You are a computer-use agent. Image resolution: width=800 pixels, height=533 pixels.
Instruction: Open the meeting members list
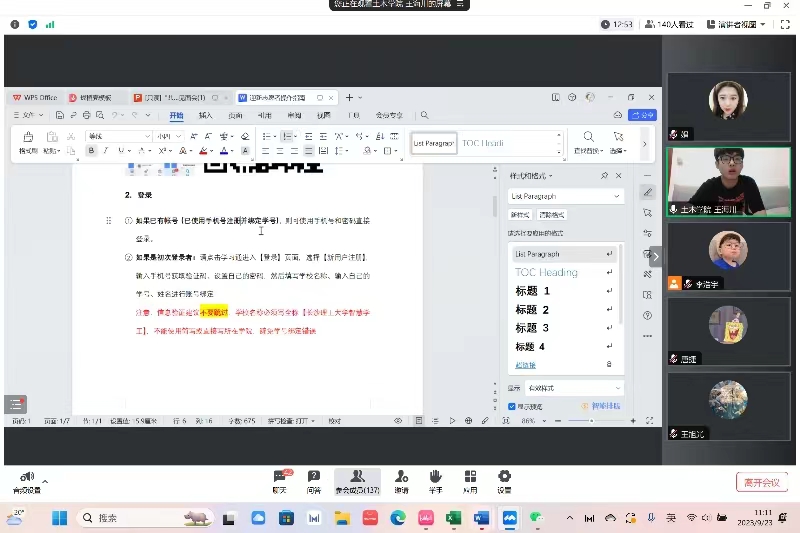(357, 481)
